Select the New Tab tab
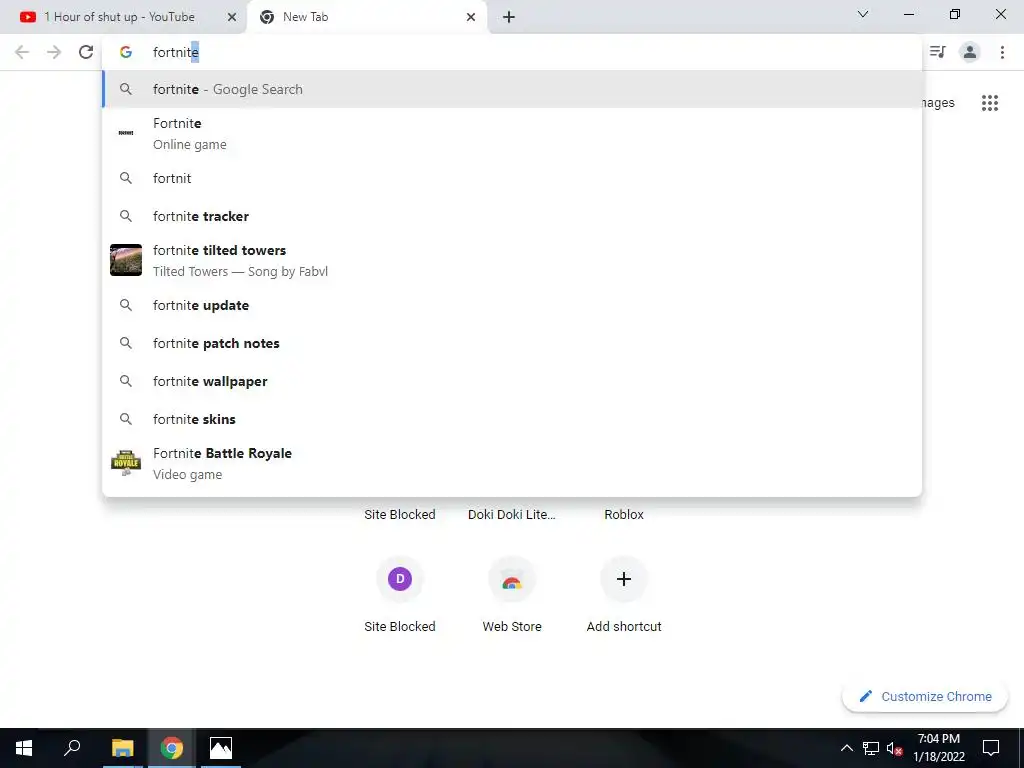This screenshot has width=1024, height=768. [x=366, y=17]
